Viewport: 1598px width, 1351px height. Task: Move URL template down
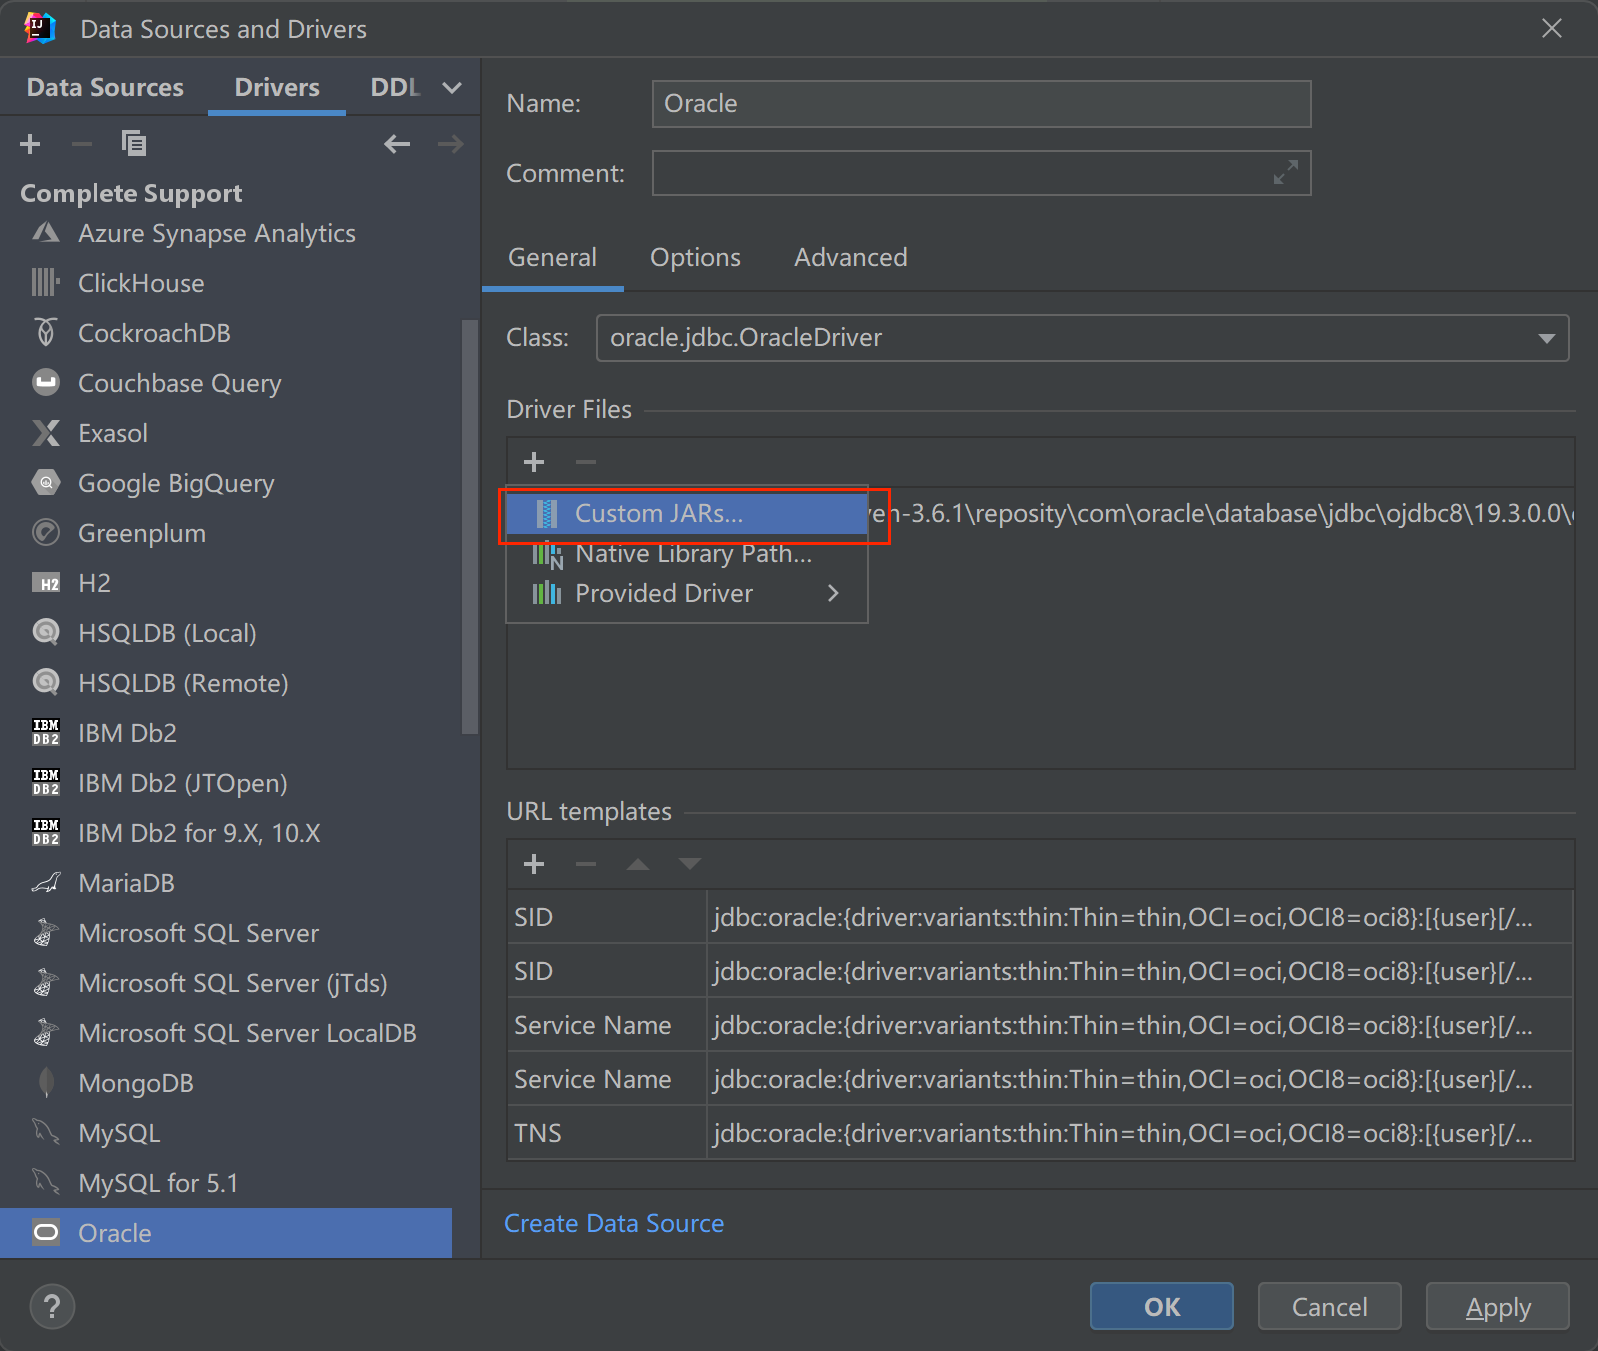(690, 864)
